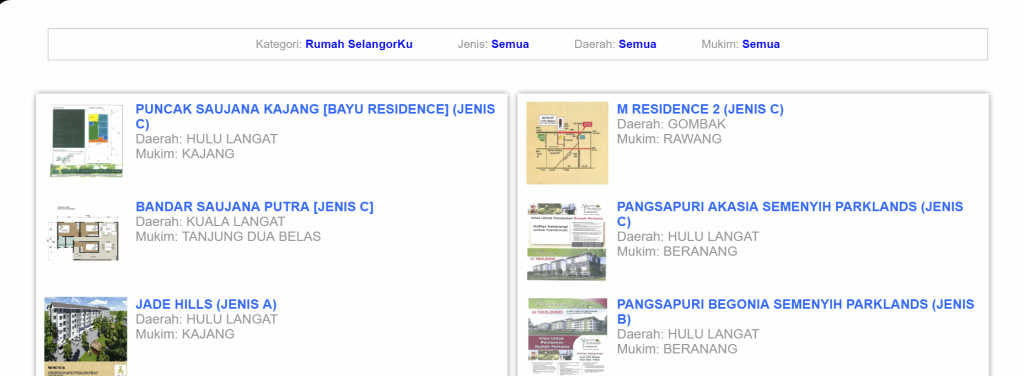1024x376 pixels.
Task: Click the Mukim Rawang text under M Residence 2
Action: pyautogui.click(x=669, y=139)
